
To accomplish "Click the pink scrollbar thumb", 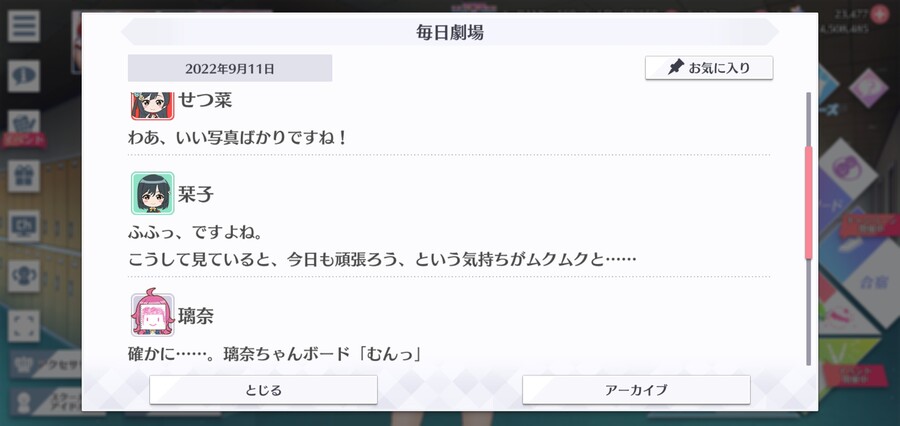I will click(809, 202).
